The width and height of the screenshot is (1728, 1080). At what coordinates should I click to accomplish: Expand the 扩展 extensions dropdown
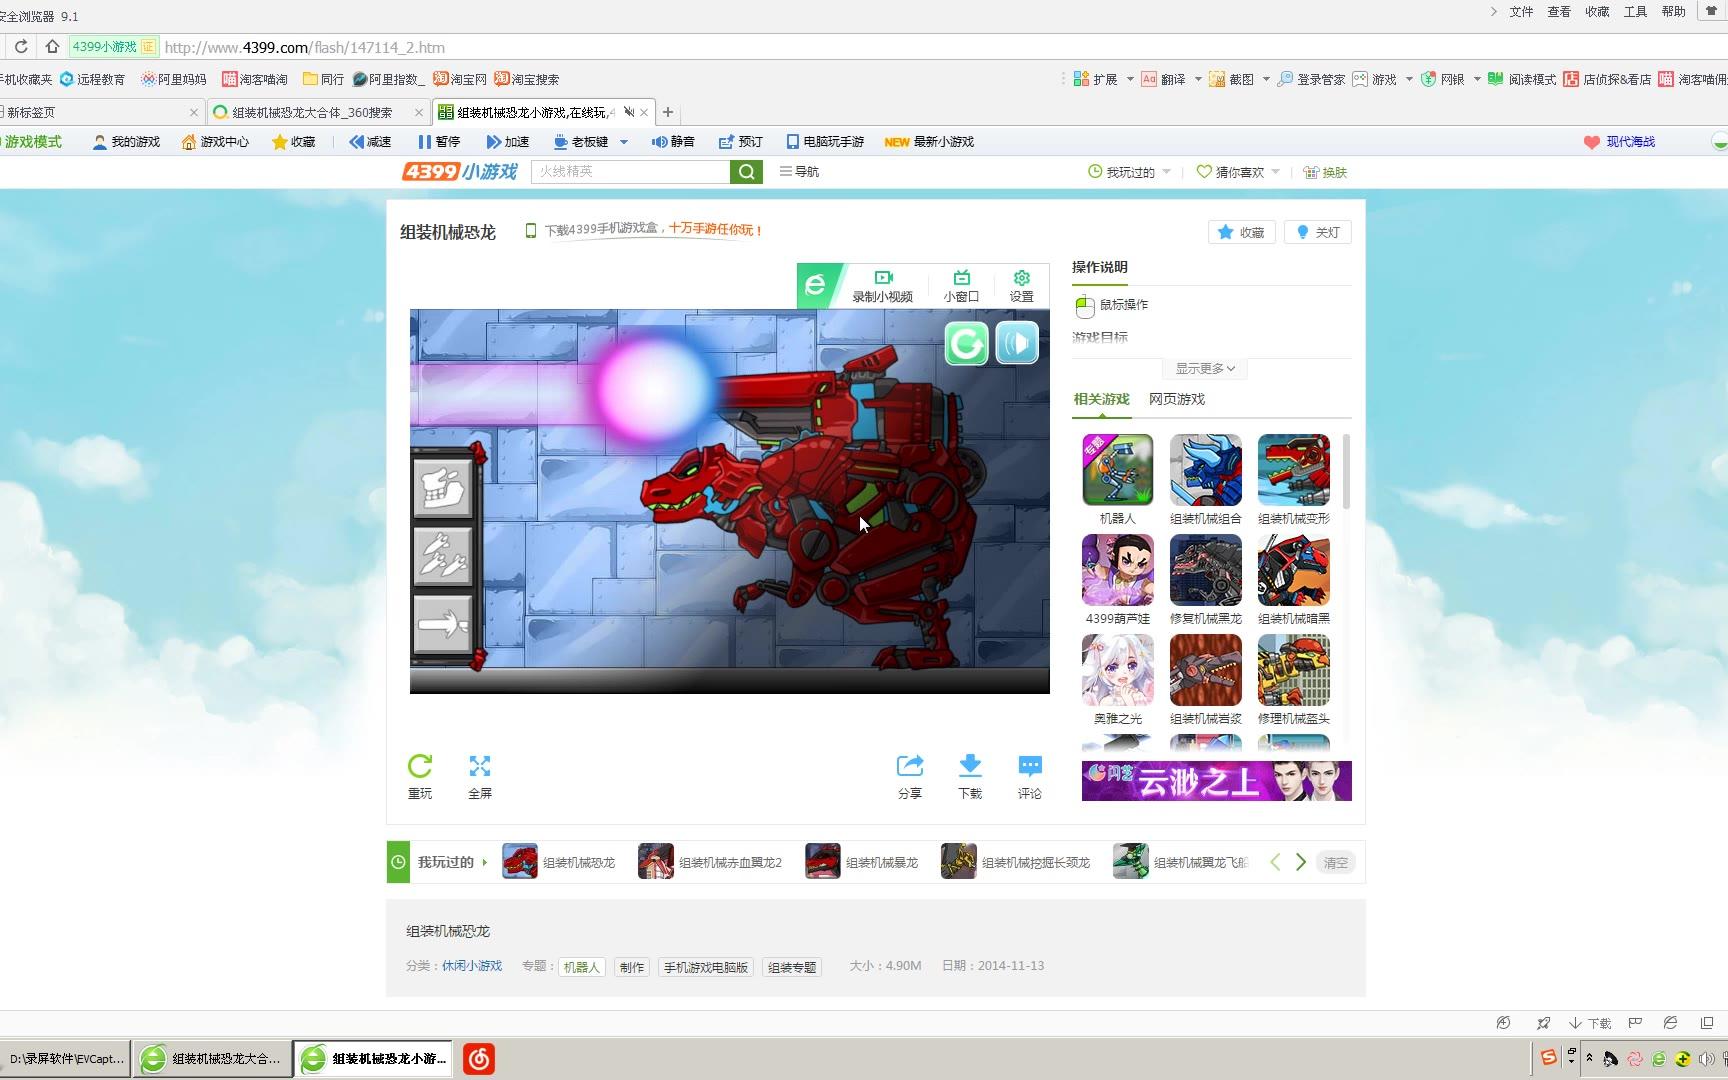[x=1130, y=79]
